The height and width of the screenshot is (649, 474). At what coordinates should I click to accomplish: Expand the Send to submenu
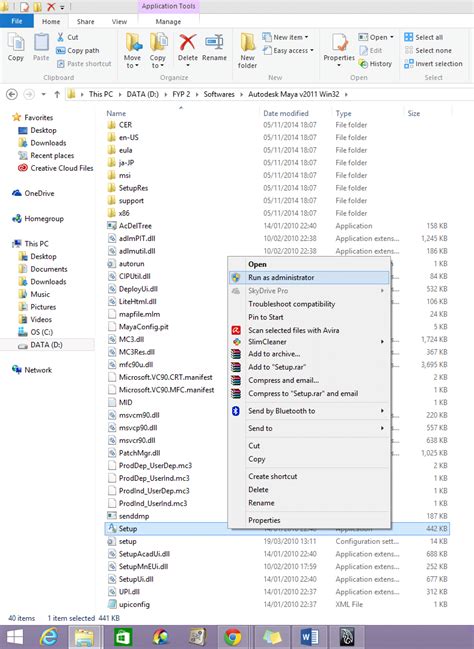[x=382, y=428]
